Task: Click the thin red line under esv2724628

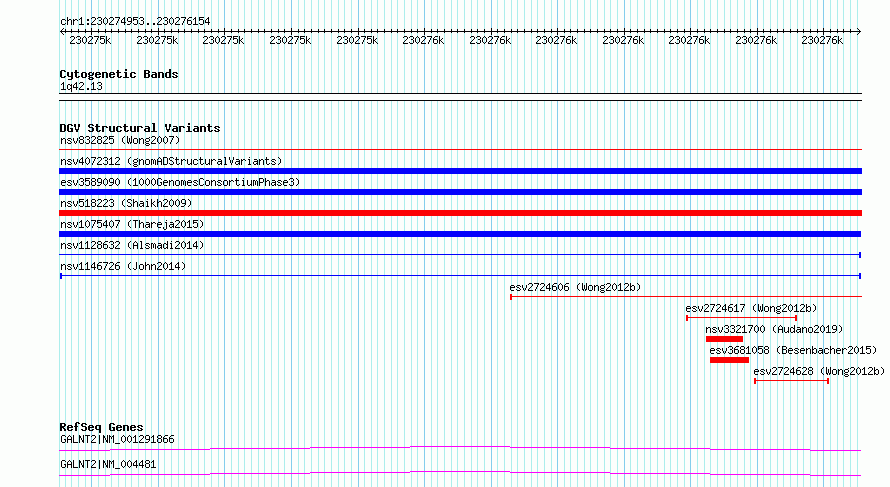Action: coord(791,381)
